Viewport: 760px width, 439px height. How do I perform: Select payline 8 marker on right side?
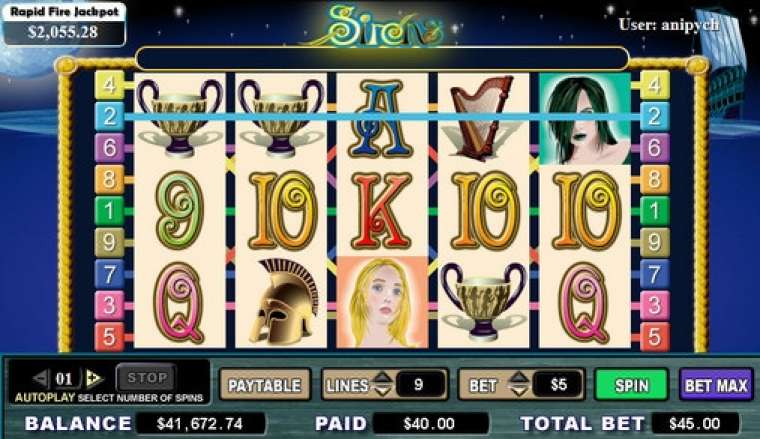[654, 179]
